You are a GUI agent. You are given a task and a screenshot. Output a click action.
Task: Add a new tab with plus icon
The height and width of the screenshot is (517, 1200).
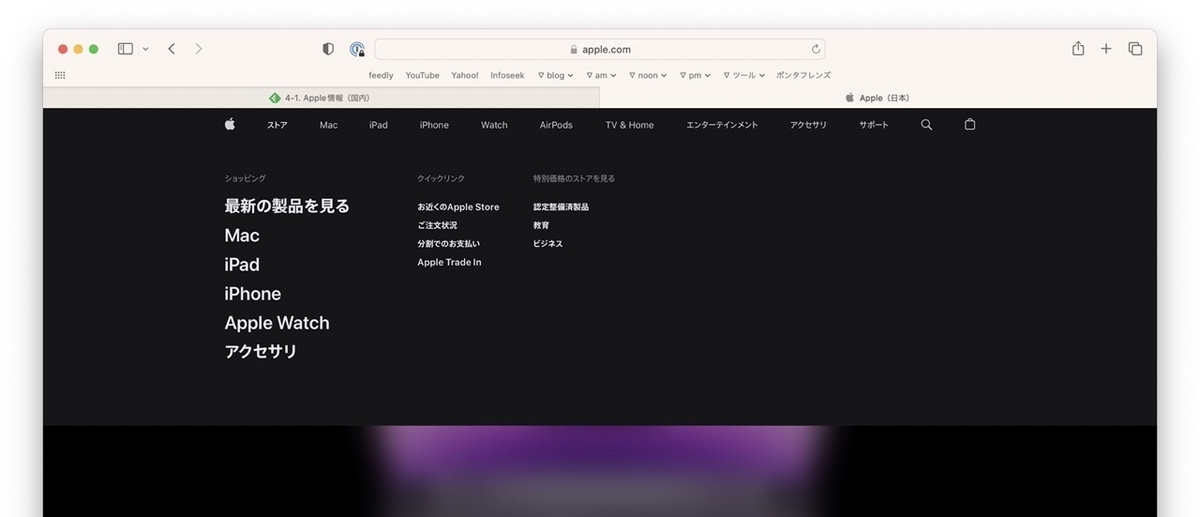[1106, 49]
